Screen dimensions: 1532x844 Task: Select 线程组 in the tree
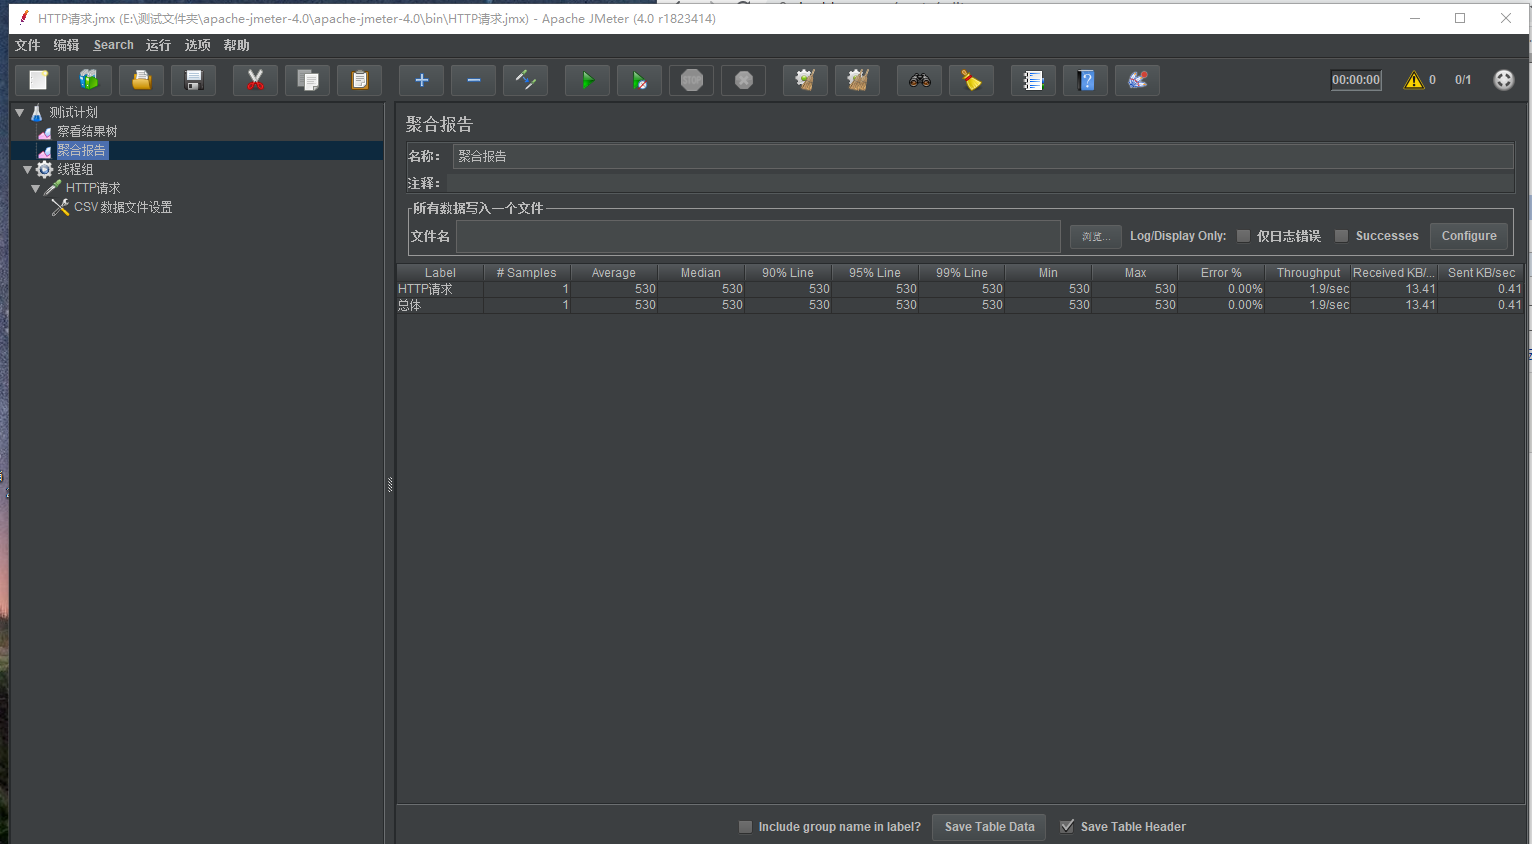click(75, 169)
